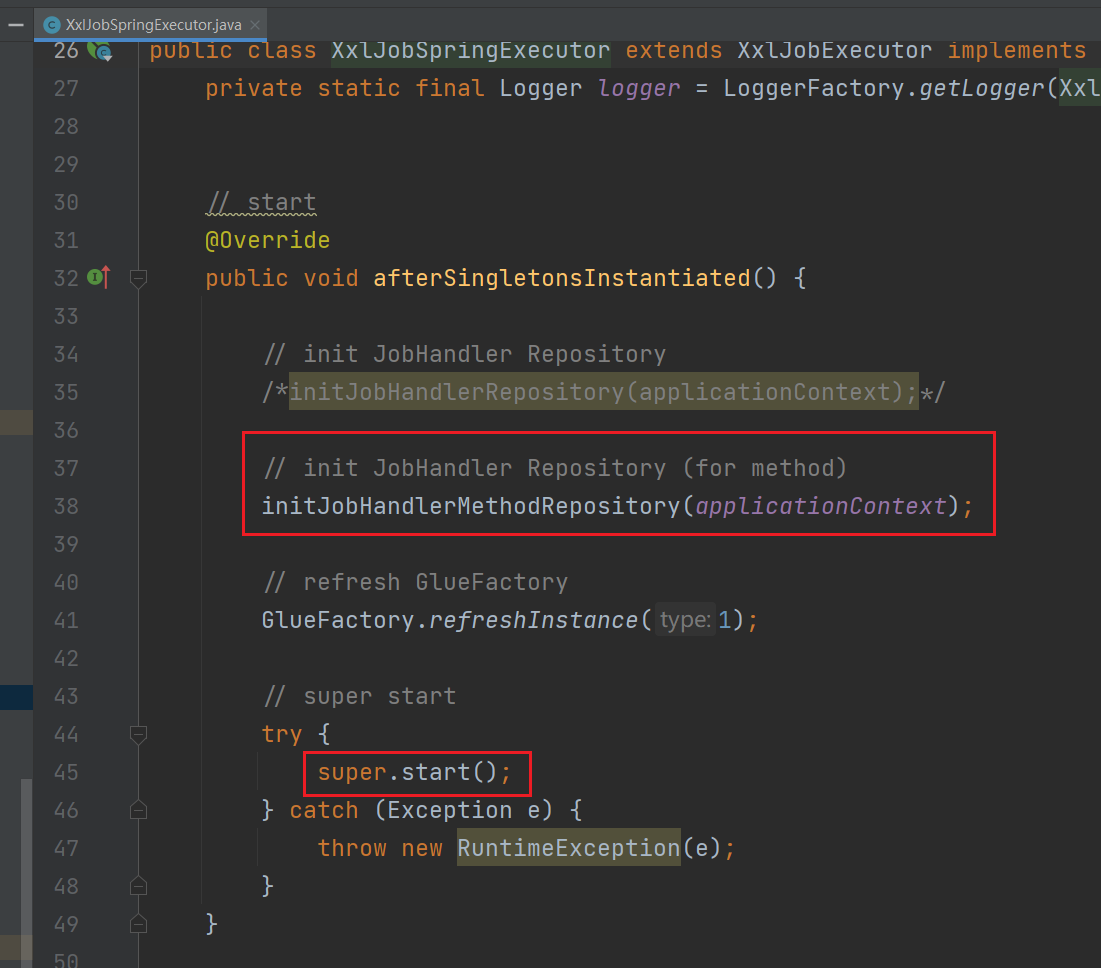Click the start() call after super
The image size is (1101, 968).
pyautogui.click(x=436, y=772)
